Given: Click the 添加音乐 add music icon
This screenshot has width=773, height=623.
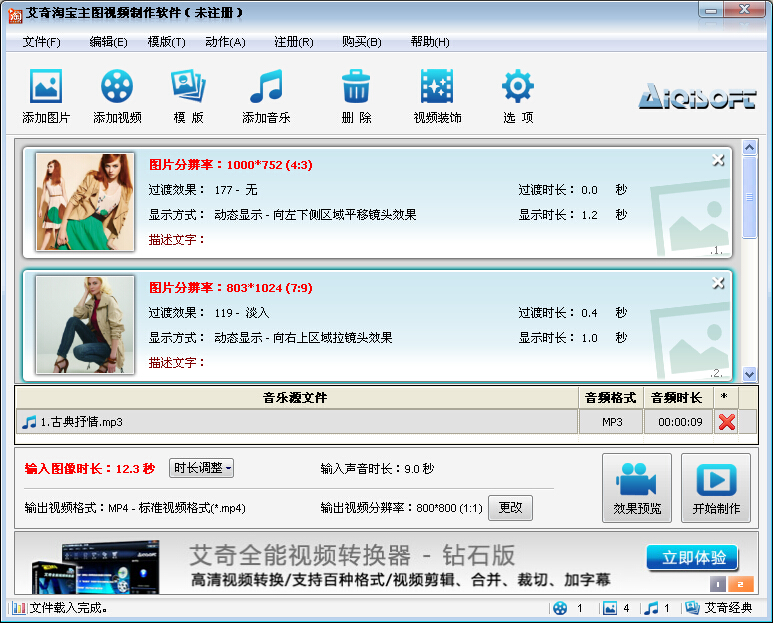Looking at the screenshot, I should (x=266, y=86).
